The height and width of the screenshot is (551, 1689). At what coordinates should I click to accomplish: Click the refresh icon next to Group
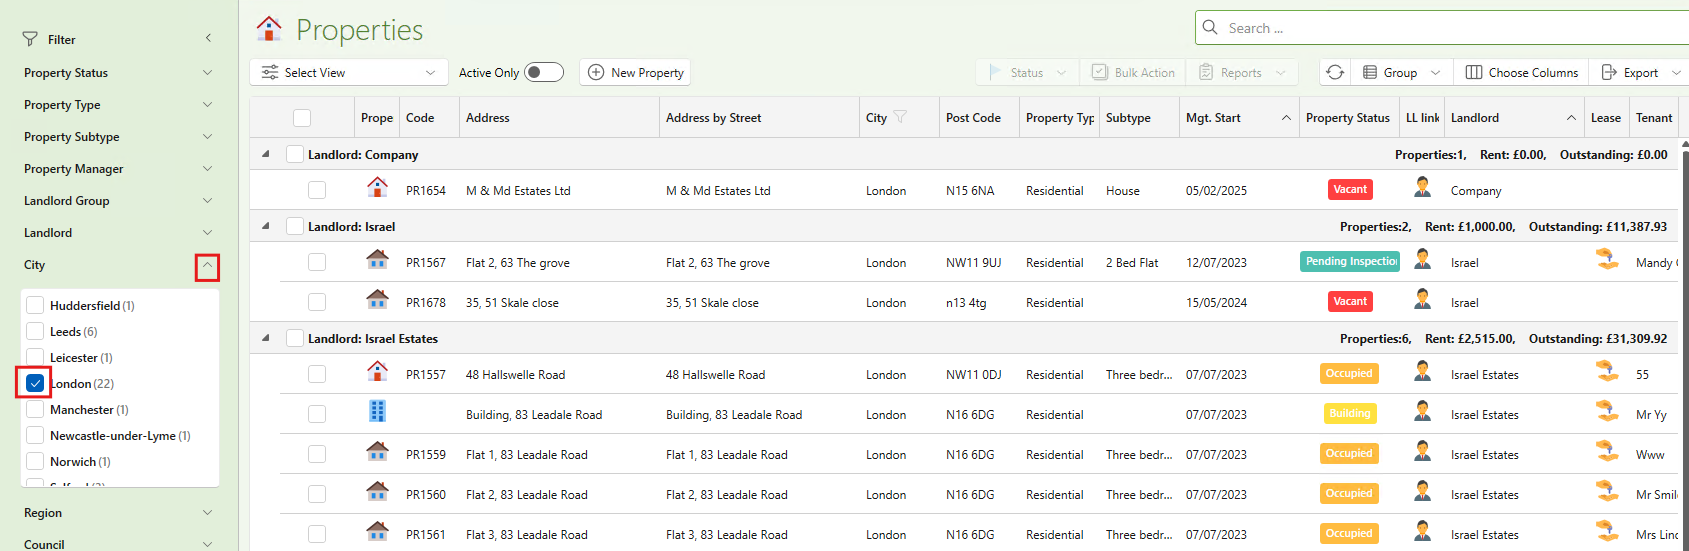pos(1335,72)
